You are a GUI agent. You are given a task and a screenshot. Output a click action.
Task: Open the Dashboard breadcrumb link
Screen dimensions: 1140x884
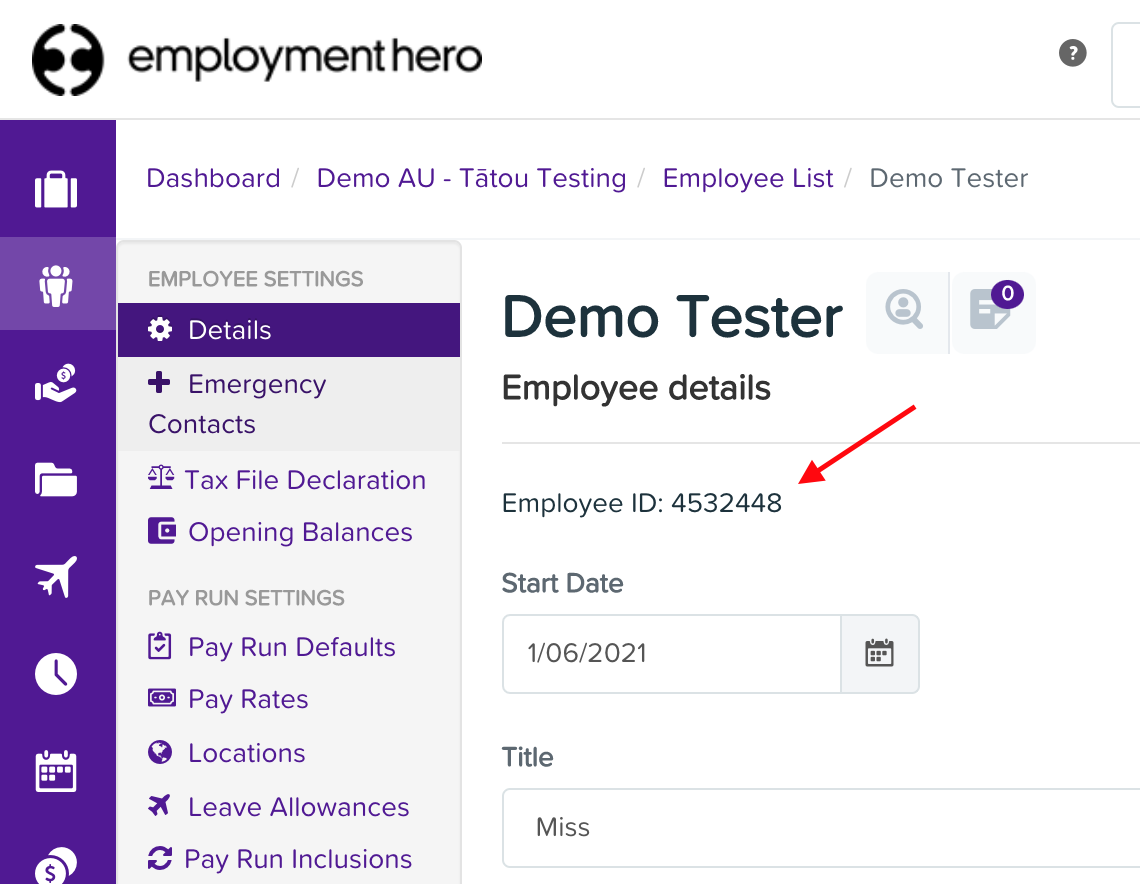(x=213, y=177)
